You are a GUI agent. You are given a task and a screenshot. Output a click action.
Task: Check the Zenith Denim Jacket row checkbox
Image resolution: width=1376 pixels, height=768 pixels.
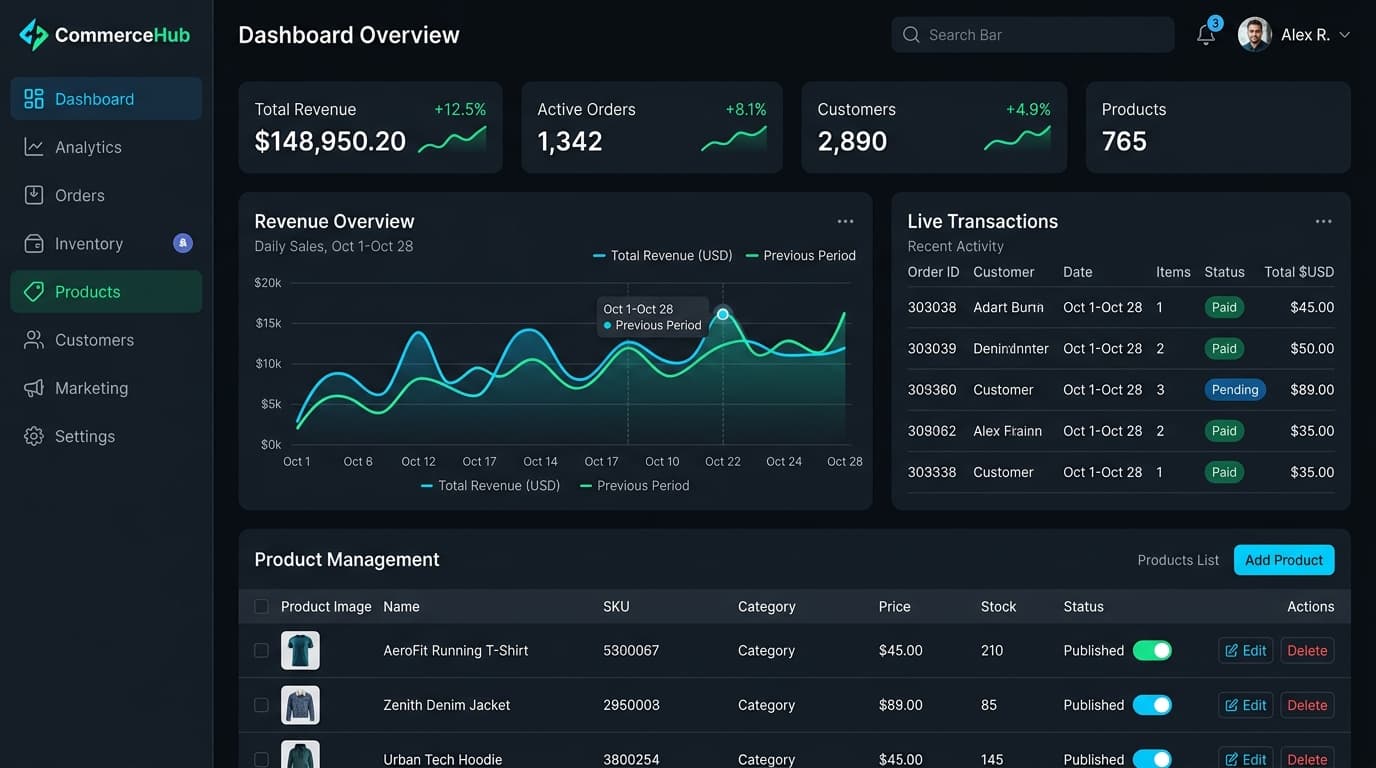click(261, 705)
